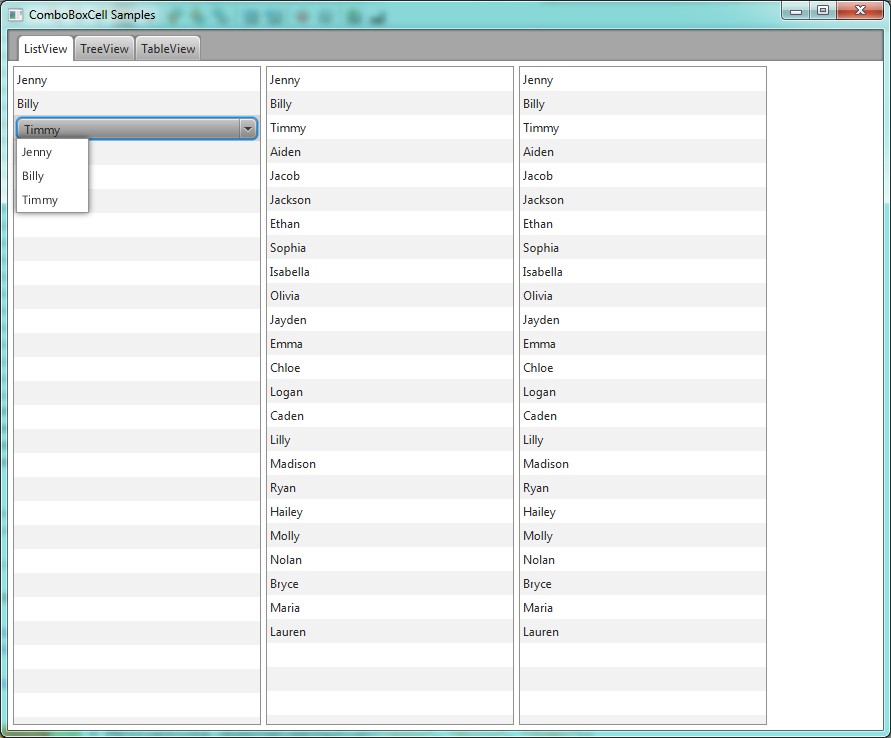This screenshot has height=738, width=891.
Task: Choose Jenny from the dropdown popup
Action: coord(37,152)
